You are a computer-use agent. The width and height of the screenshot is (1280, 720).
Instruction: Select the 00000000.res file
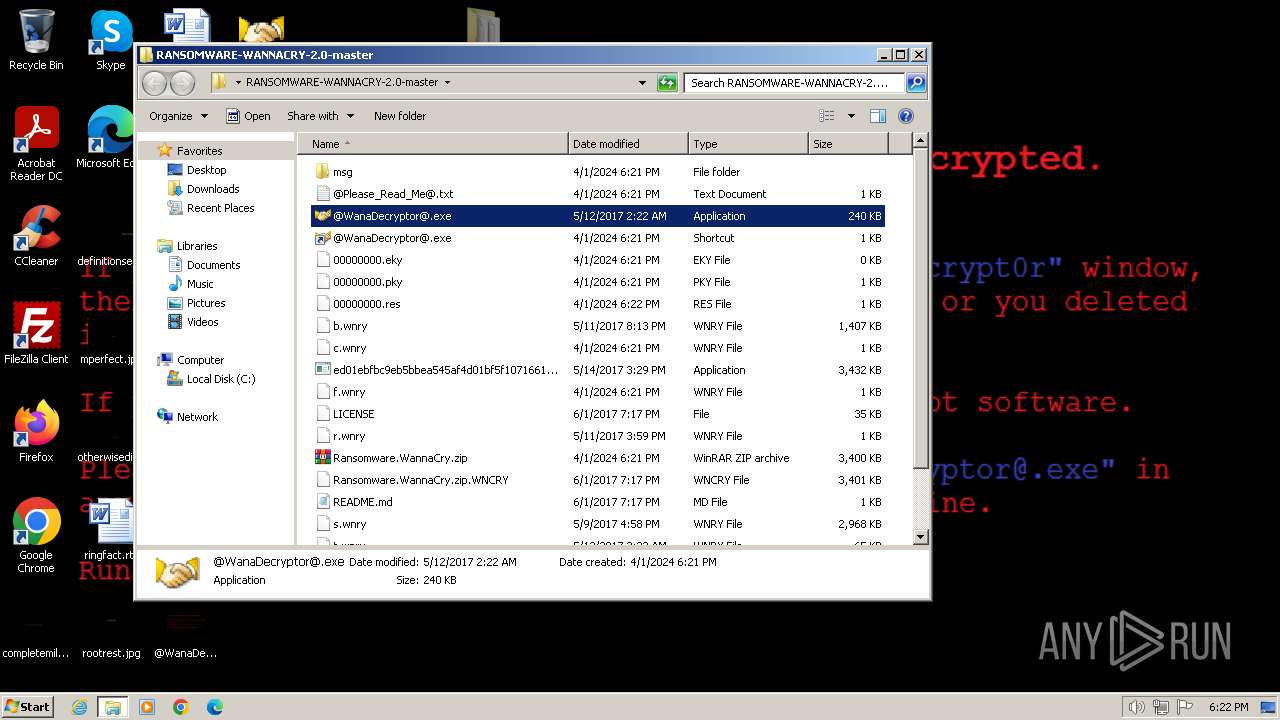598,304
